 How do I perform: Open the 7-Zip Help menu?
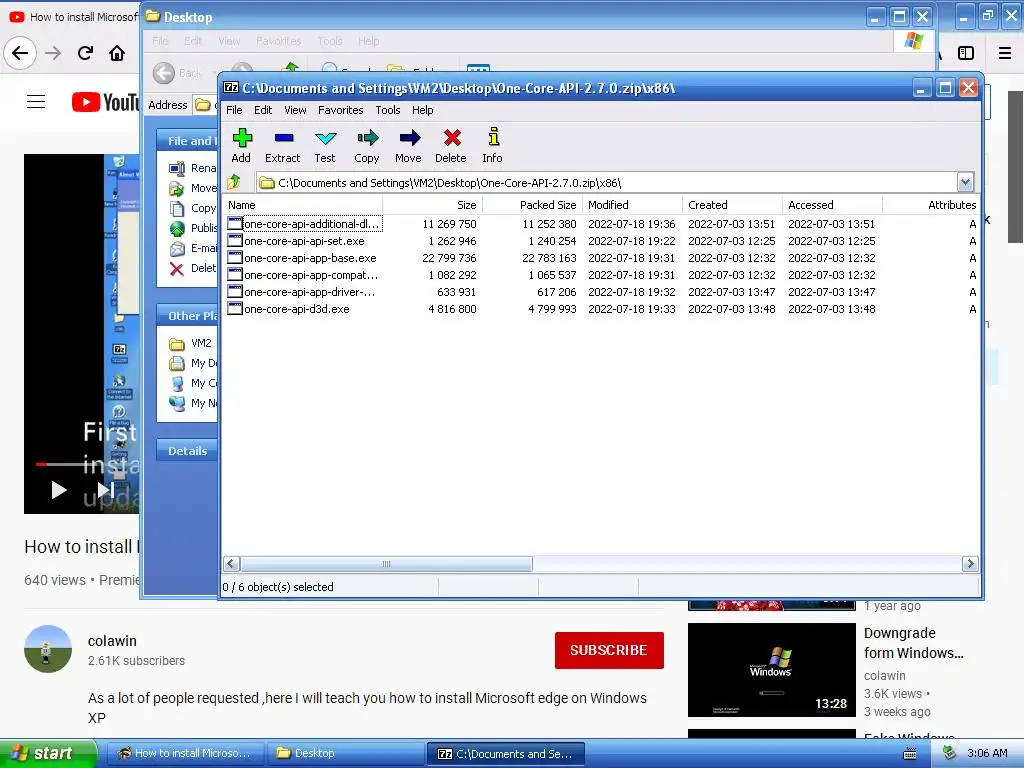tap(423, 110)
